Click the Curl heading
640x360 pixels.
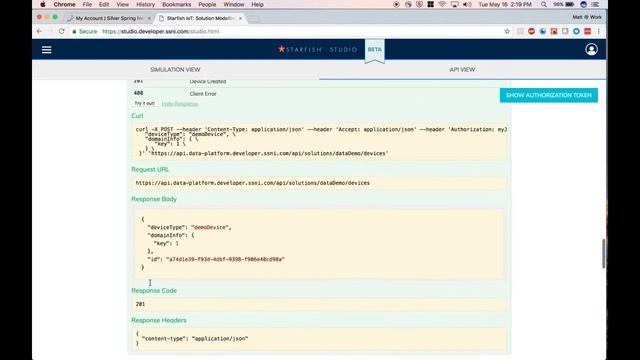[x=137, y=116]
